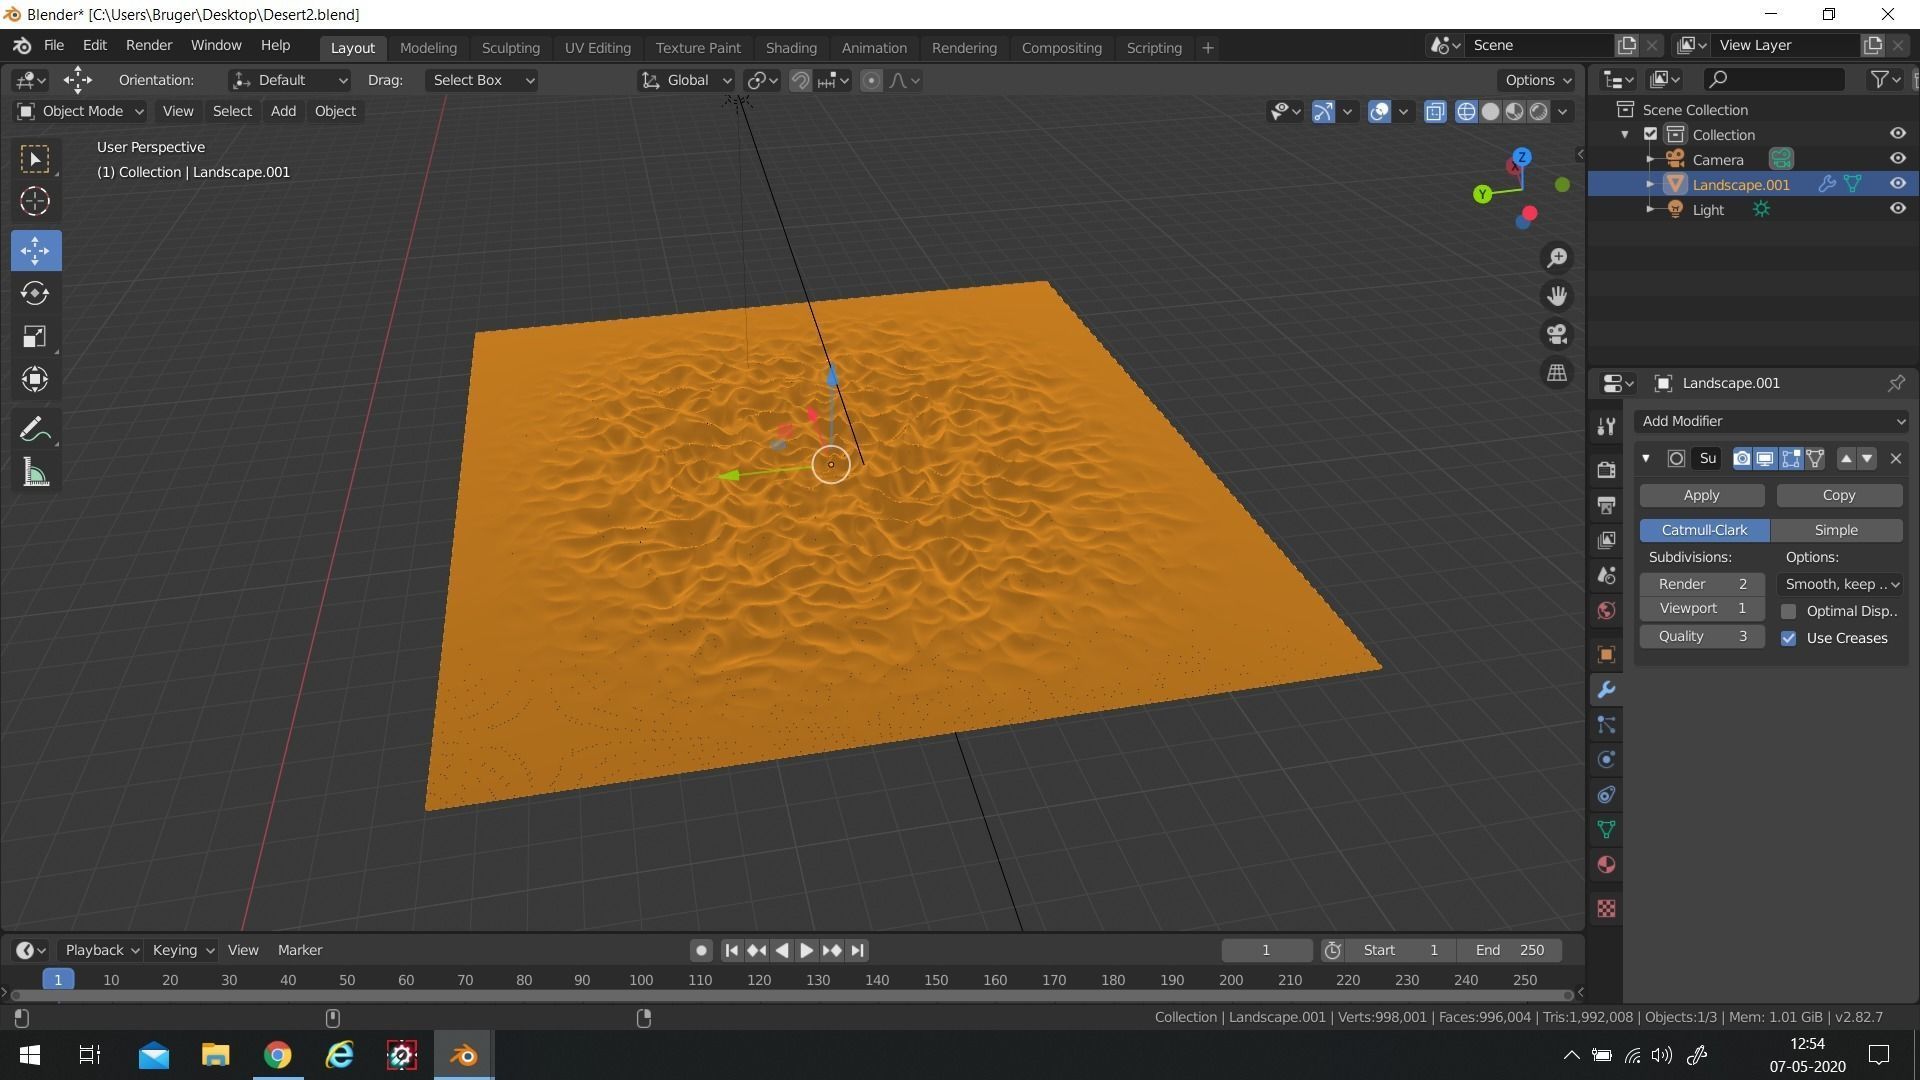1920x1080 pixels.
Task: Open the Physics properties tab
Action: (1606, 760)
